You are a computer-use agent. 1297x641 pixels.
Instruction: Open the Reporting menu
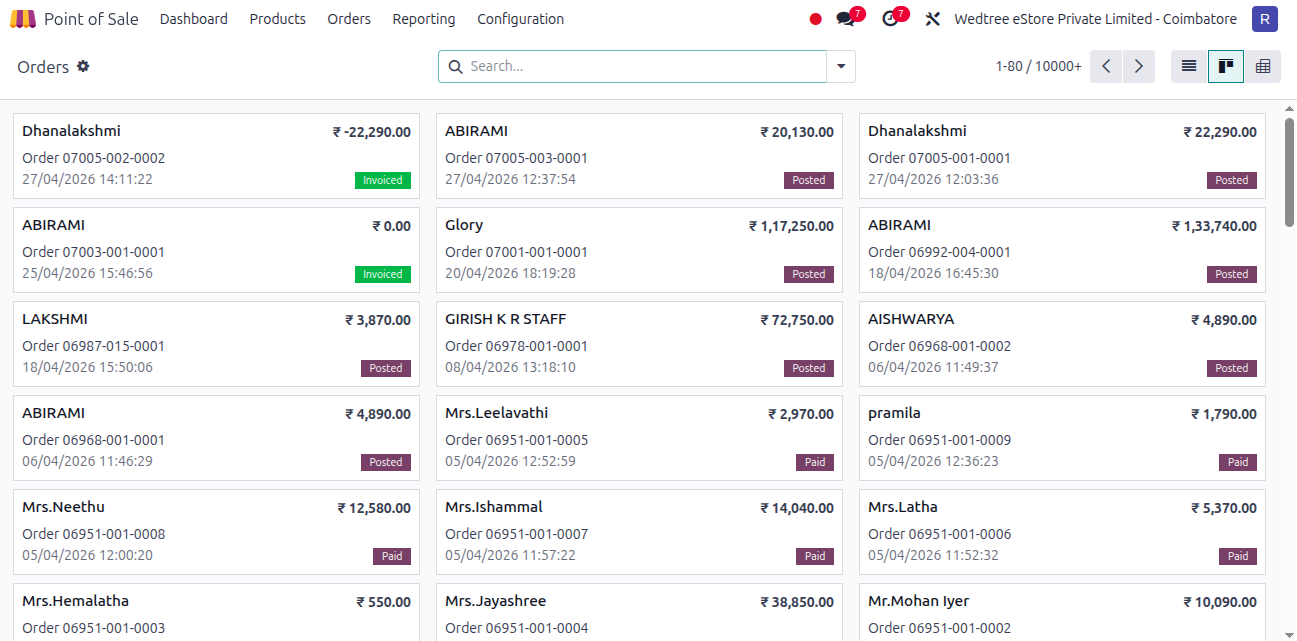(424, 19)
